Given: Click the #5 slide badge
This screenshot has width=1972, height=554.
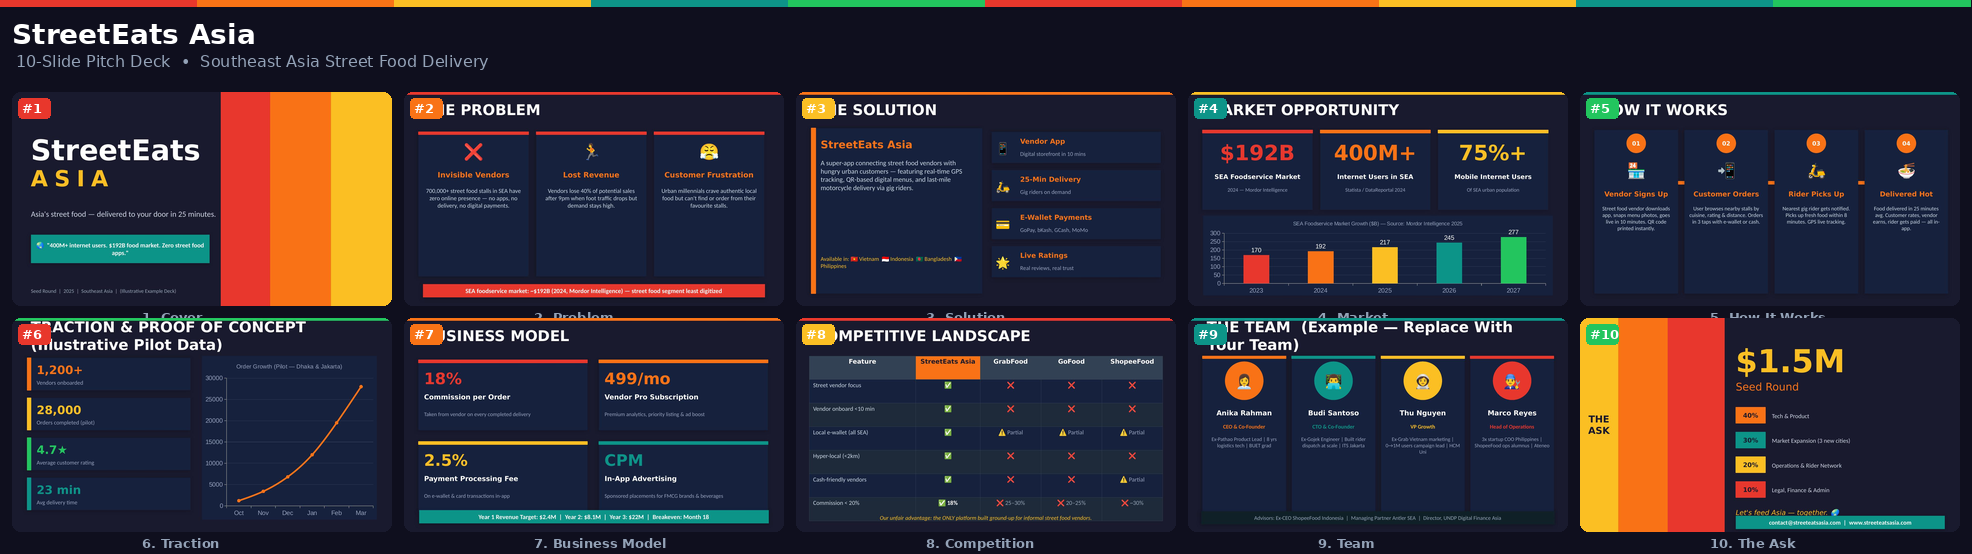Looking at the screenshot, I should (x=1602, y=108).
